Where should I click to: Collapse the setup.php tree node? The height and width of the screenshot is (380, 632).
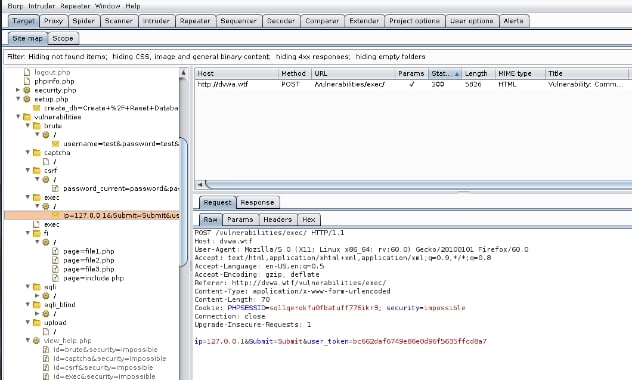tap(18, 99)
